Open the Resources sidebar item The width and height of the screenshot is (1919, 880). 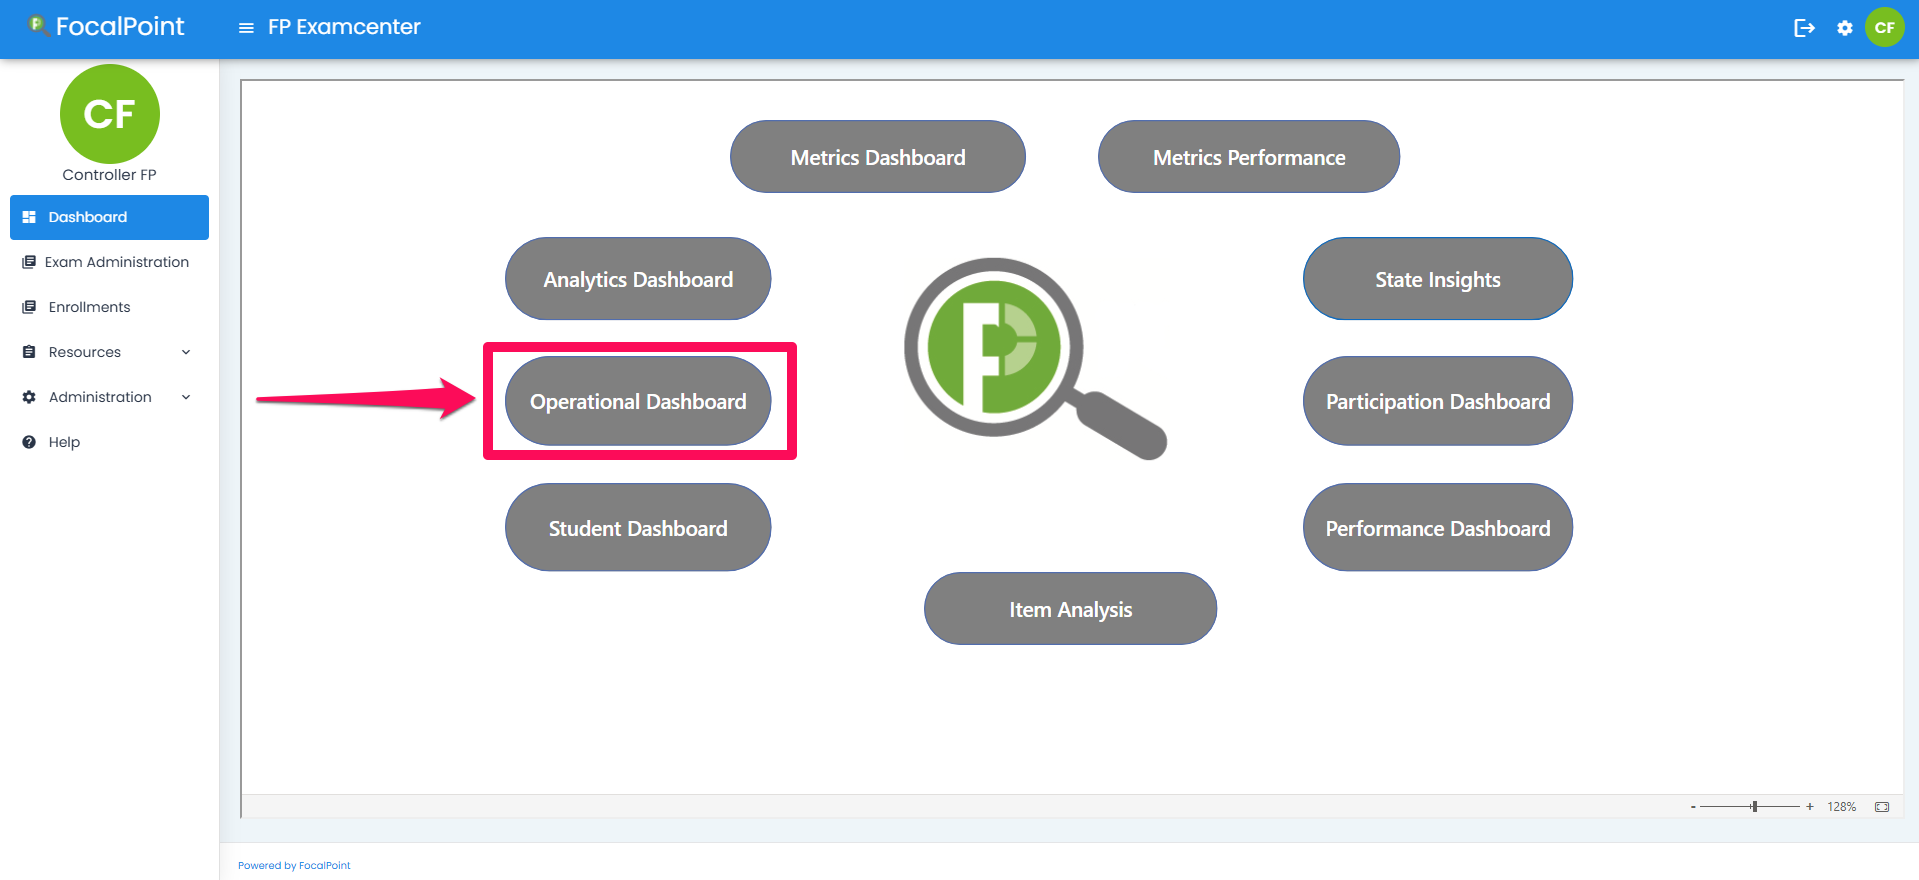coord(109,352)
